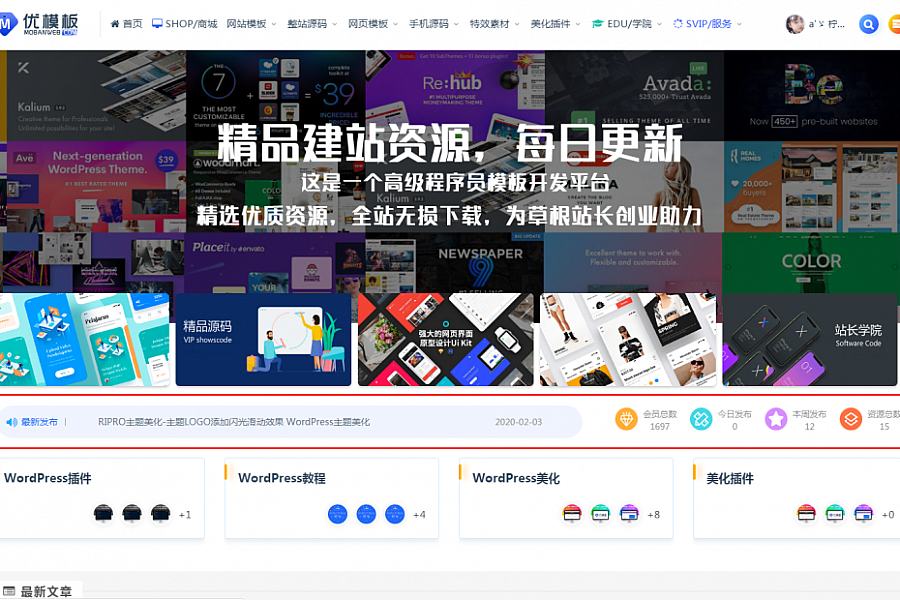Click second thumbnail in 美化插件 card
Screen dimensions: 900x600
coord(835,514)
